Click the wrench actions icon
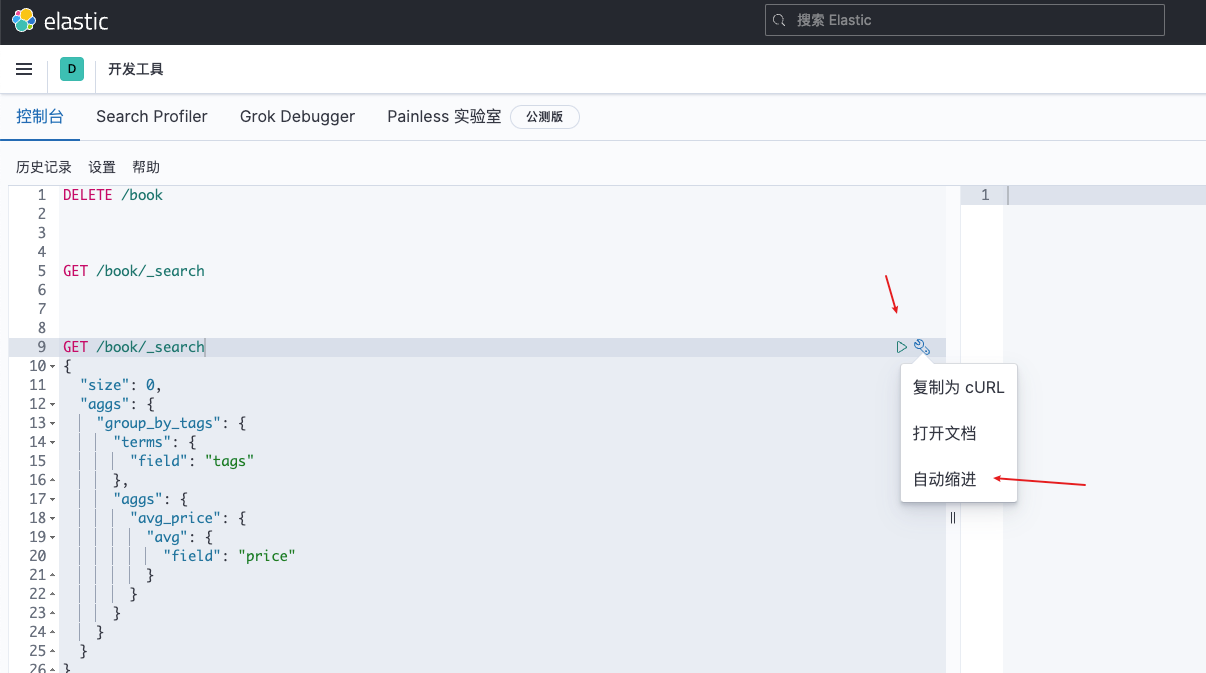Viewport: 1206px width, 673px height. (922, 347)
